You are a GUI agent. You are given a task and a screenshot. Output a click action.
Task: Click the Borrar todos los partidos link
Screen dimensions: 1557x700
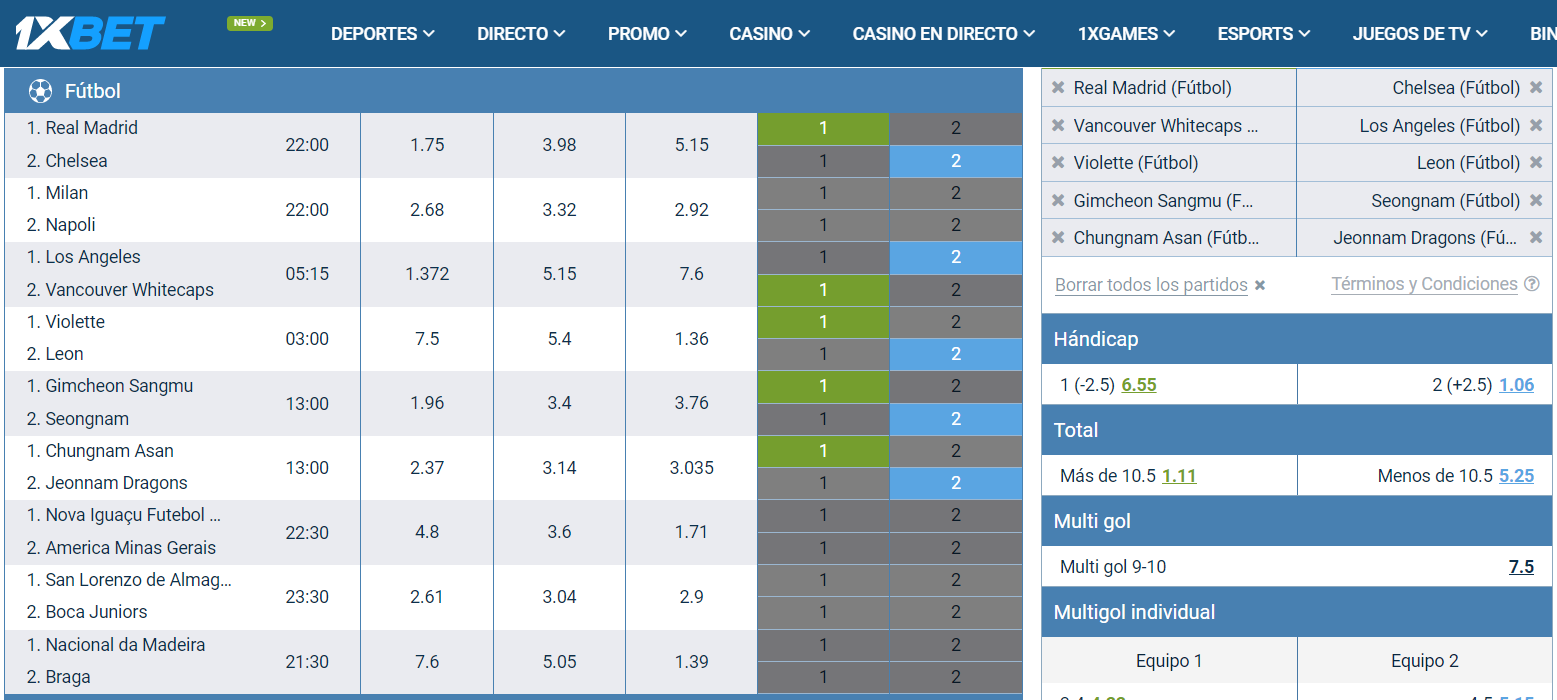point(1151,285)
